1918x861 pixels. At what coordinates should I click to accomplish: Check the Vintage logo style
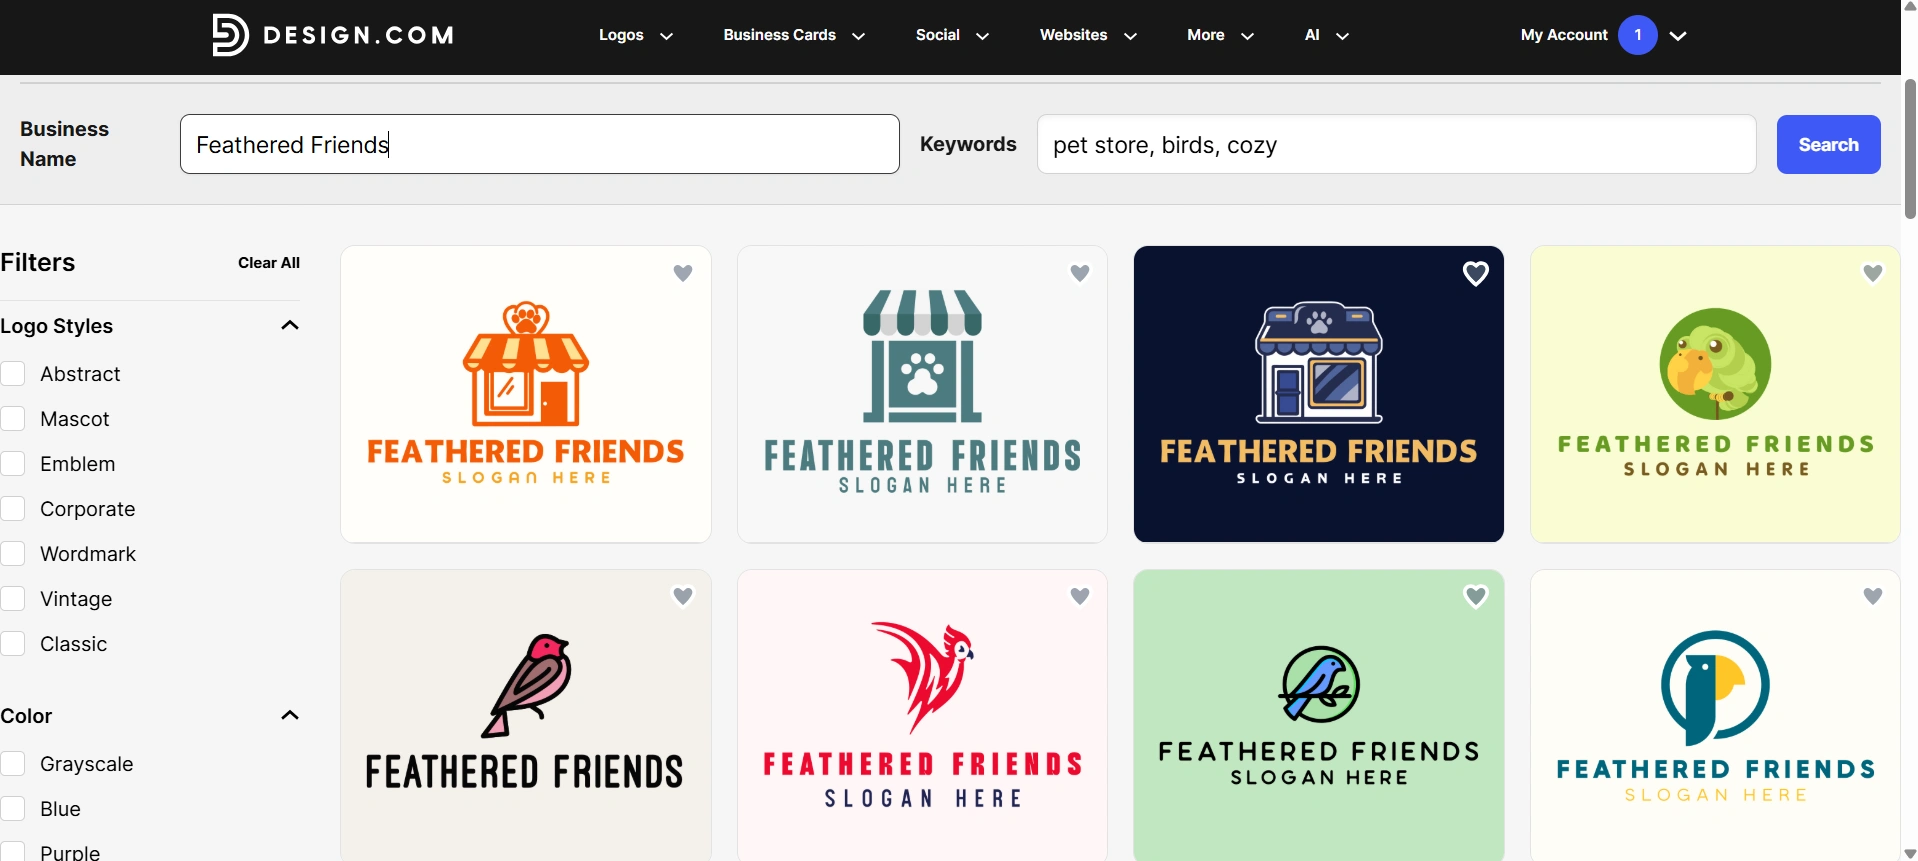pos(13,599)
